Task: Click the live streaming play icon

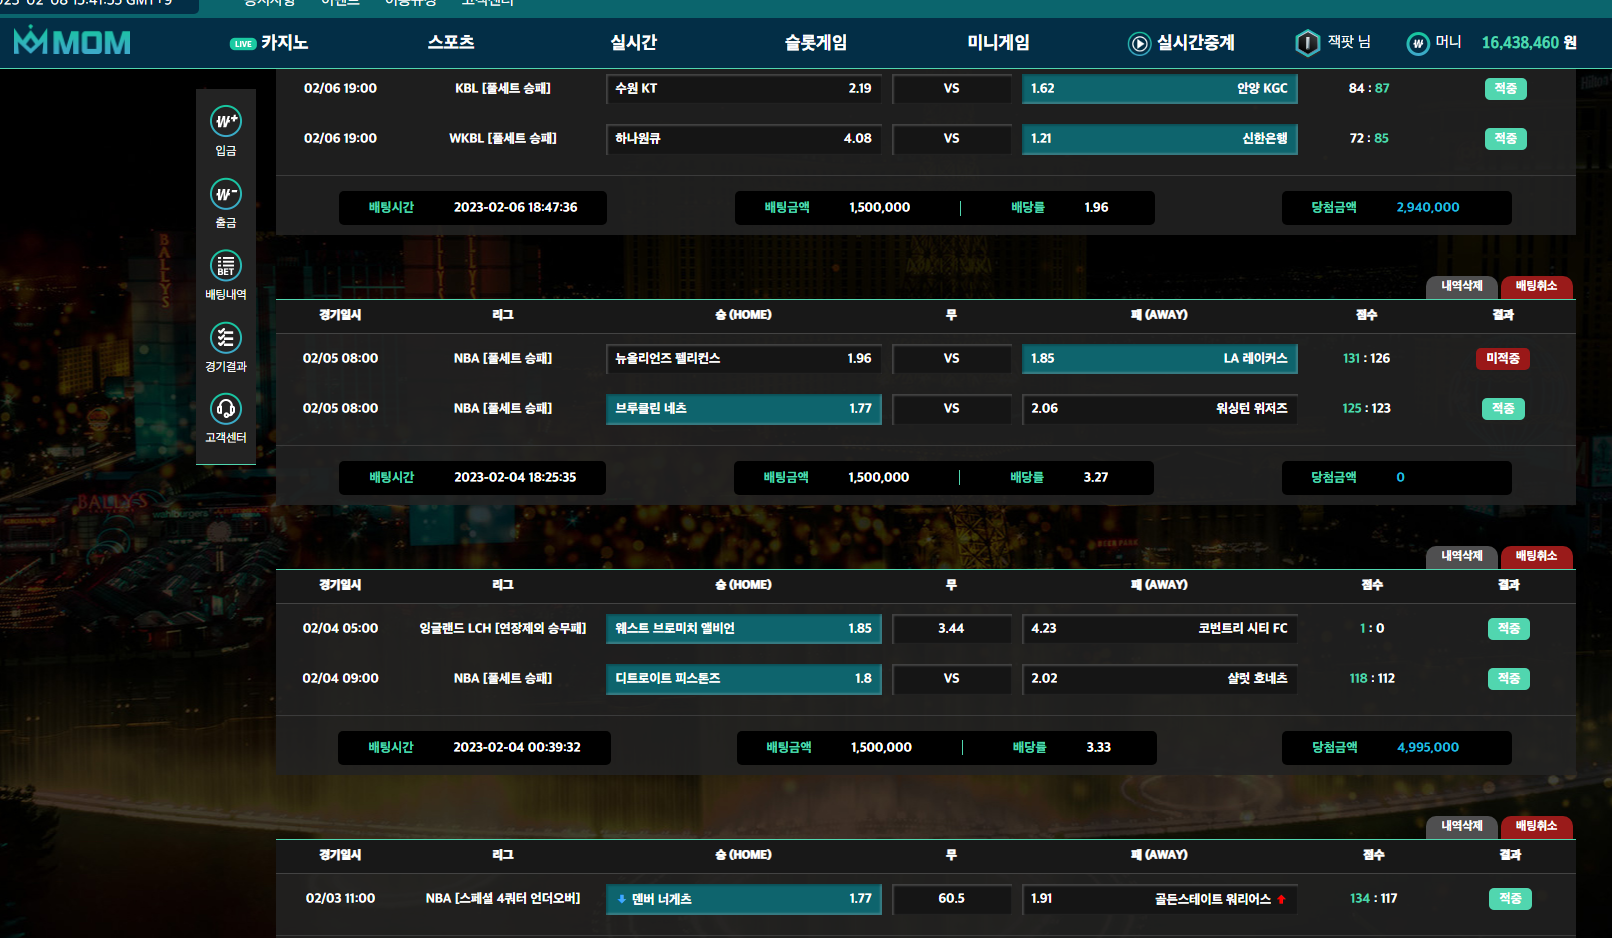Action: click(1139, 43)
